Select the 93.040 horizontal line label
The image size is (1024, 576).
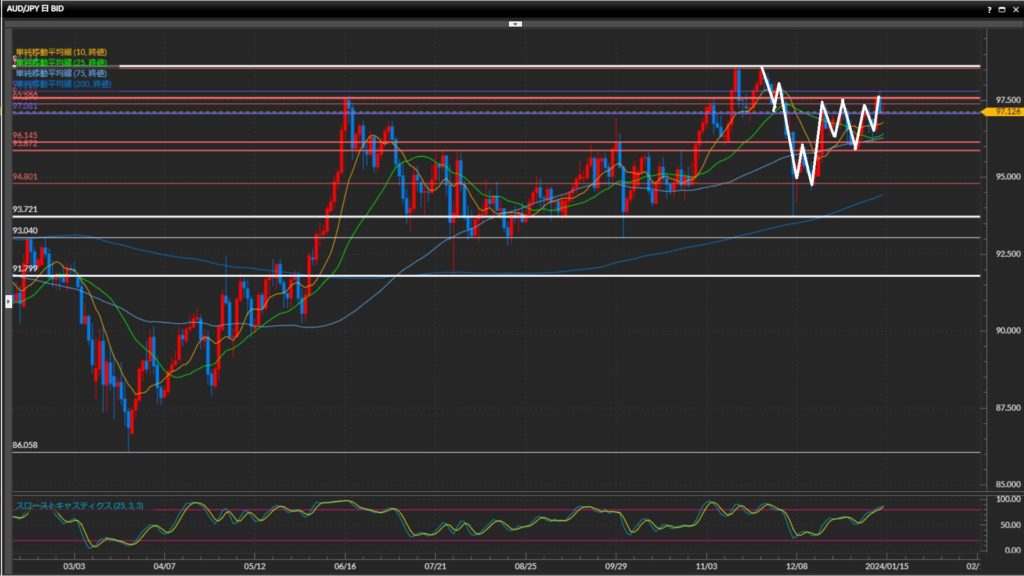coord(26,230)
